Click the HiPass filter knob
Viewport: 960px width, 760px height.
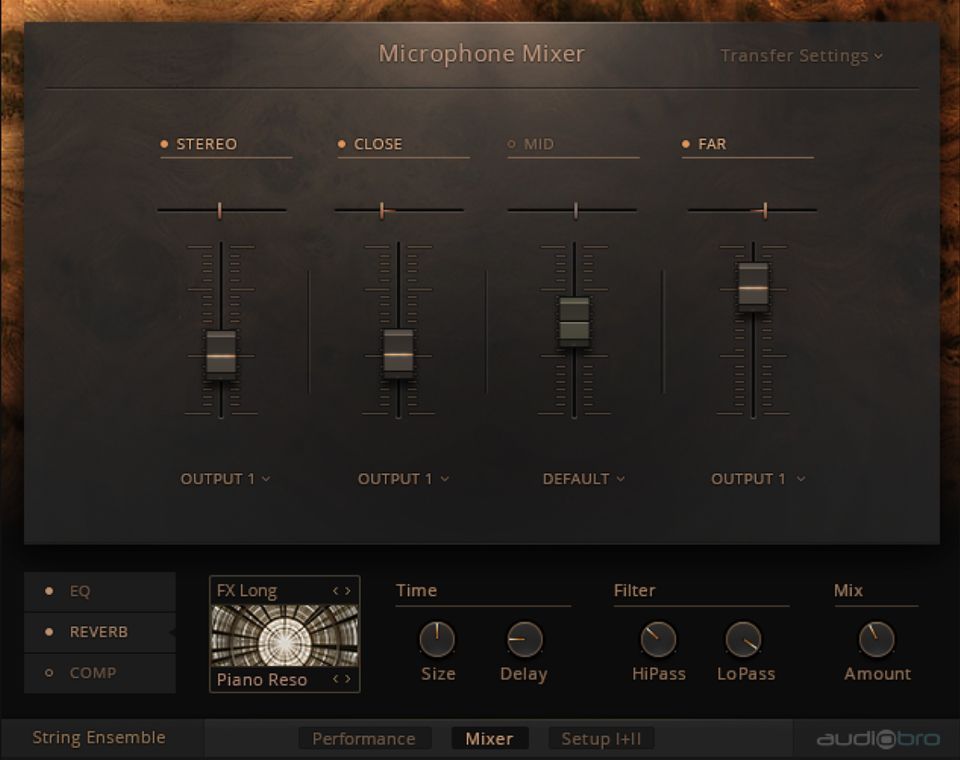click(658, 639)
